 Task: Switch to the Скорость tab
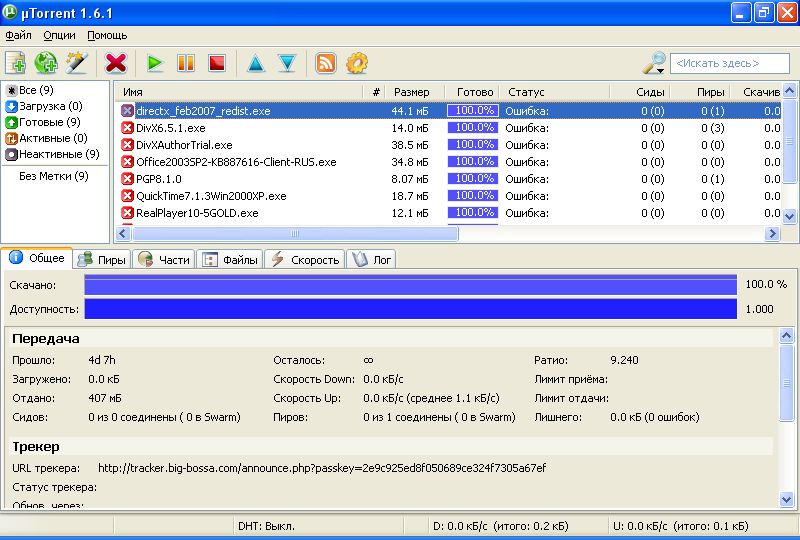(305, 260)
